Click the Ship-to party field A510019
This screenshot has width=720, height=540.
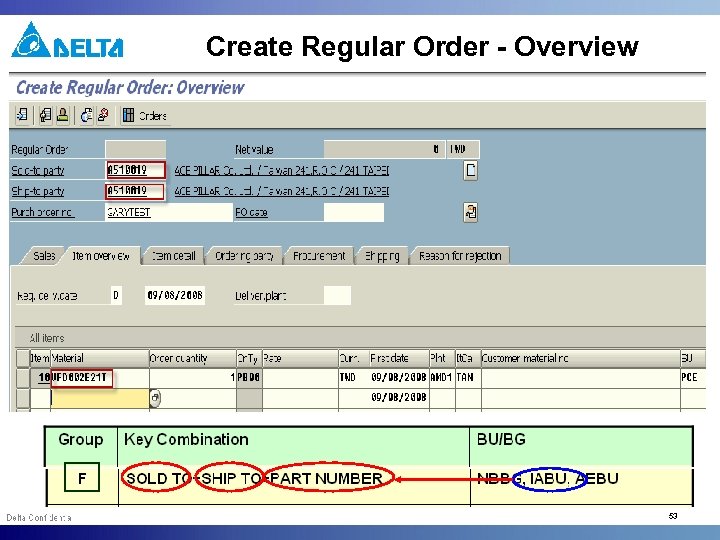tap(135, 191)
